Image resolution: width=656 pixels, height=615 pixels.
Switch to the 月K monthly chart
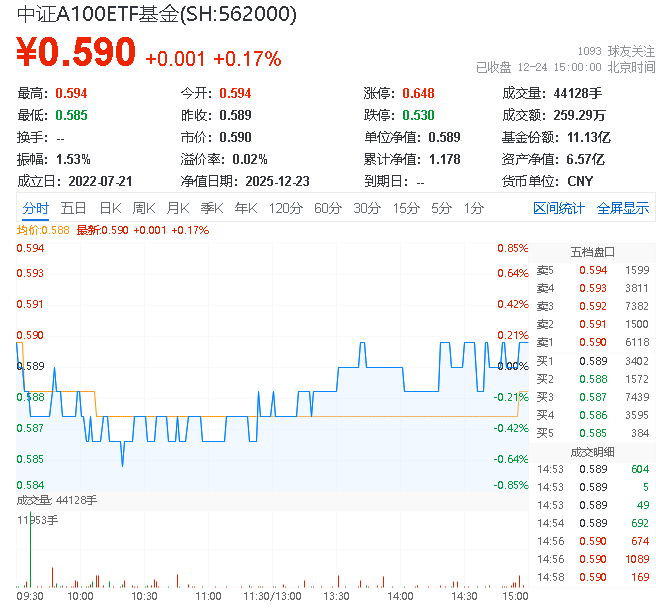[178, 208]
